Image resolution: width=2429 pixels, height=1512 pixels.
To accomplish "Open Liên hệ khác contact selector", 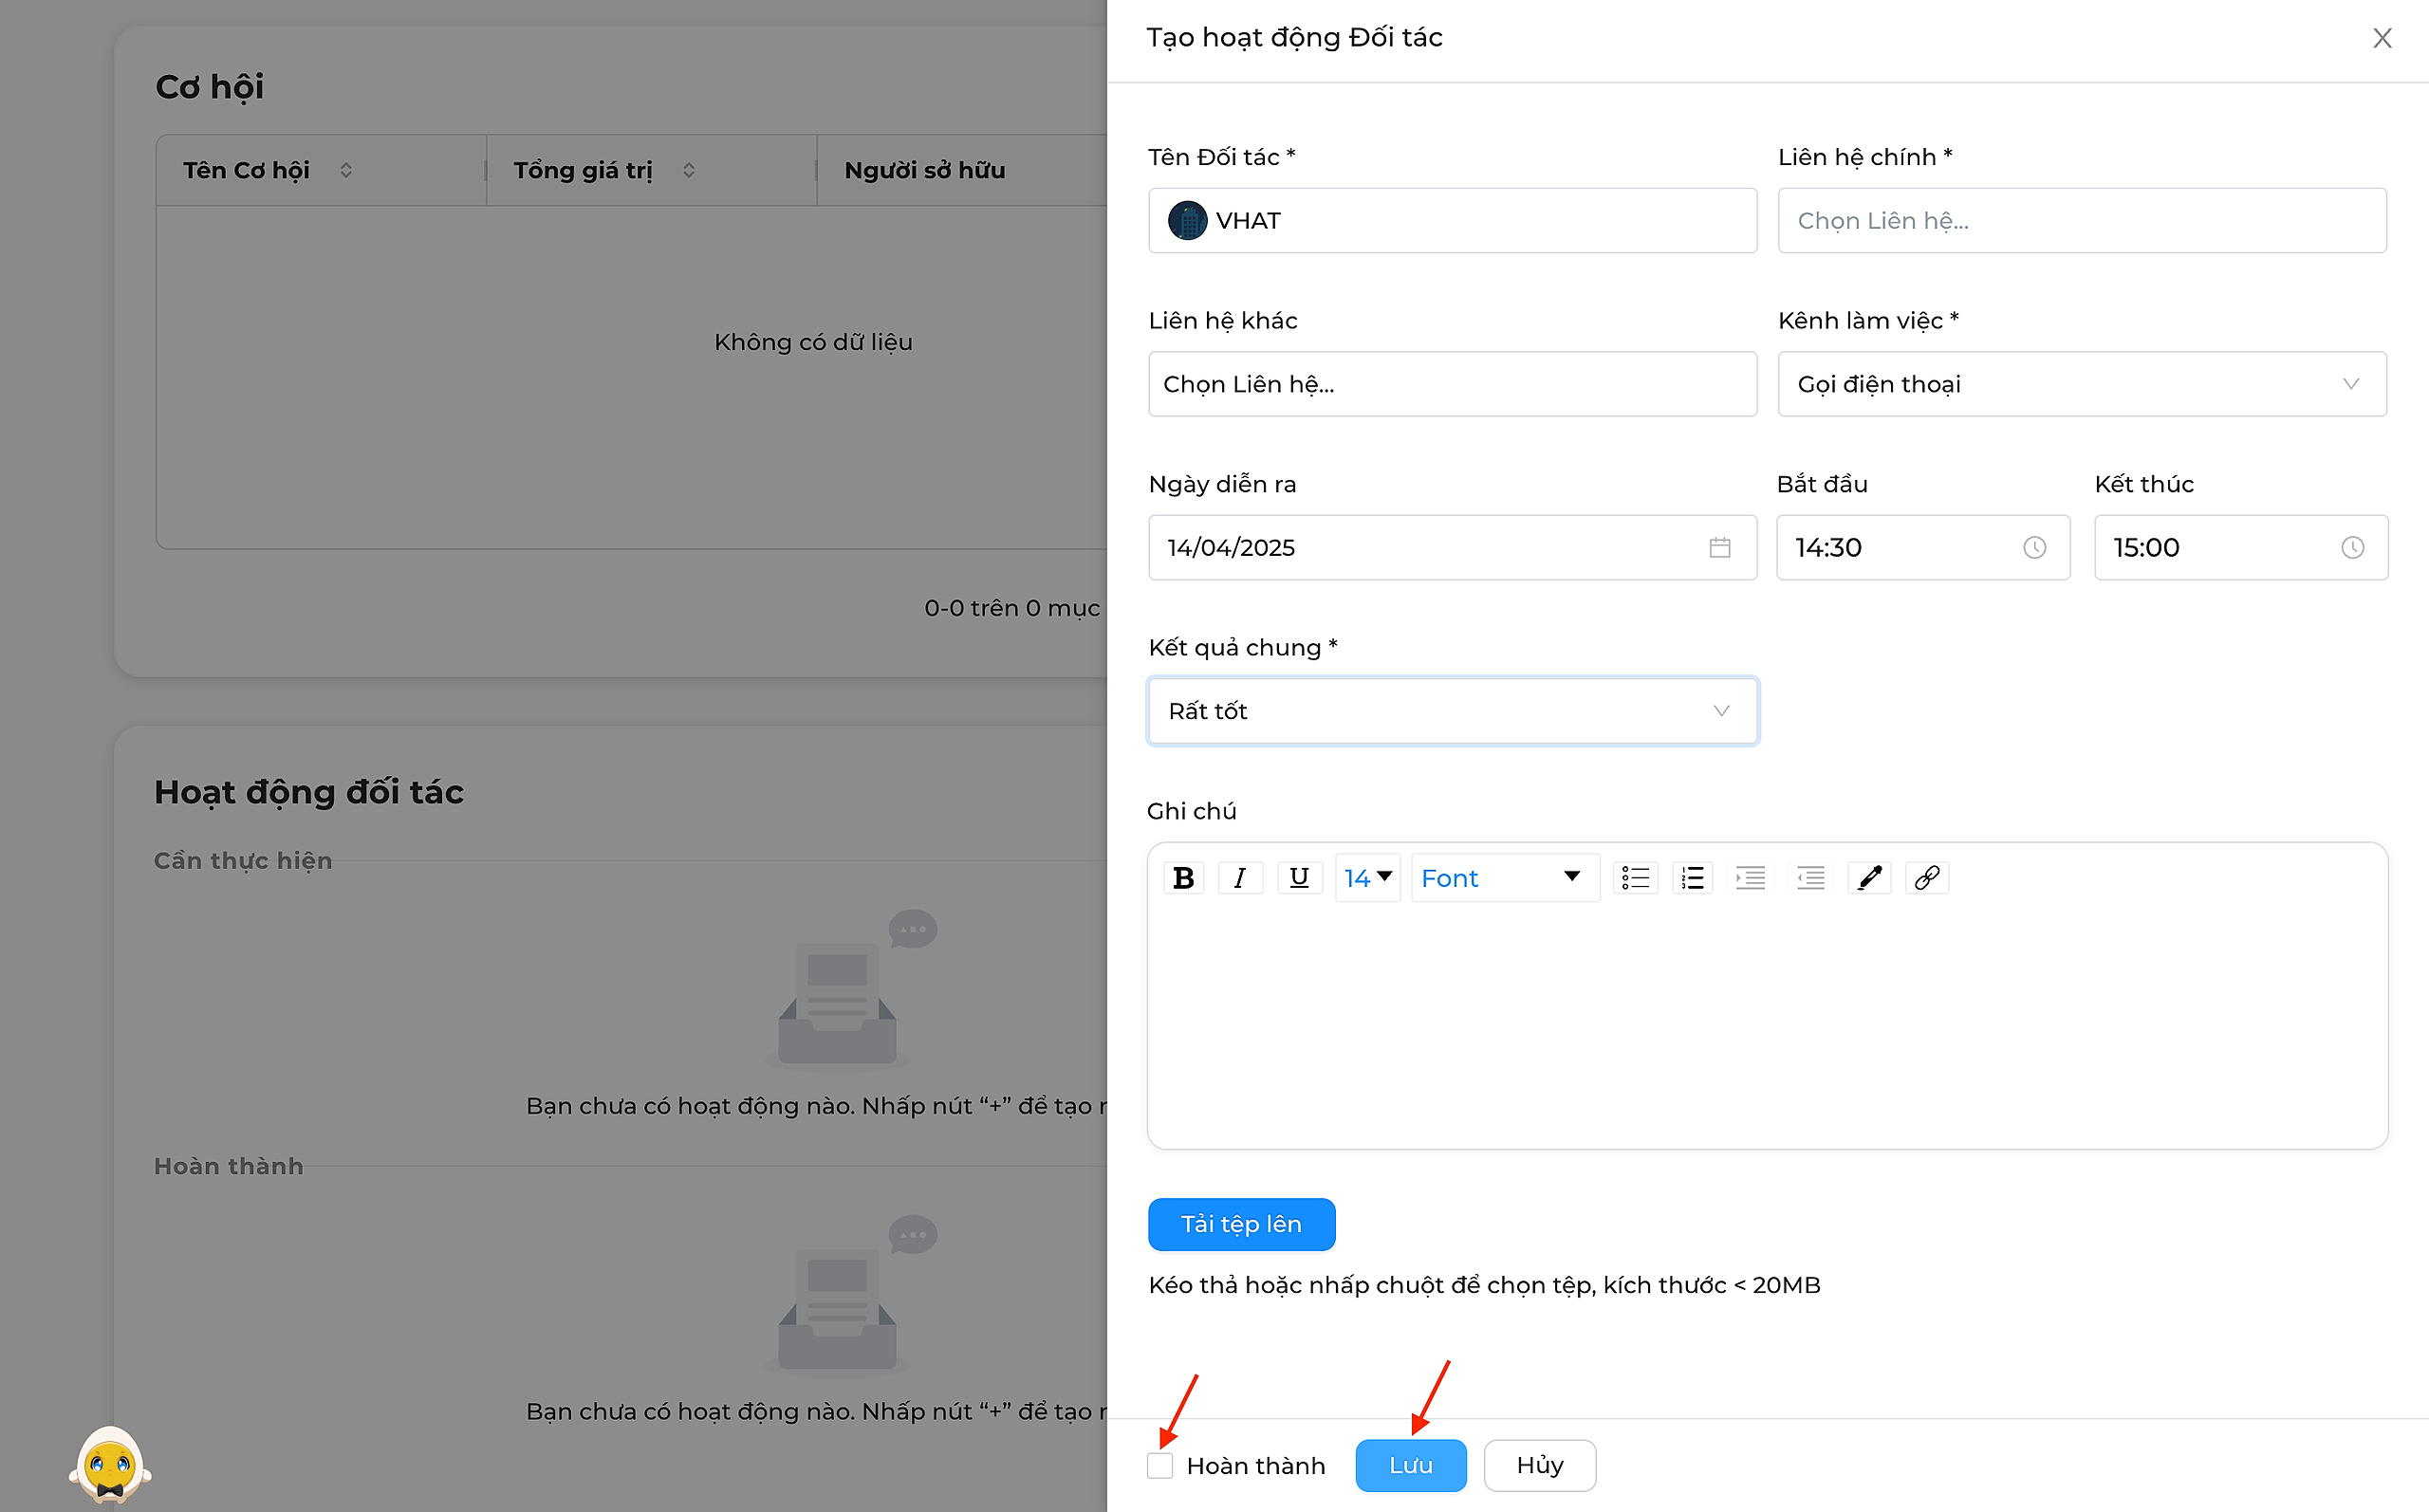I will coord(1452,384).
